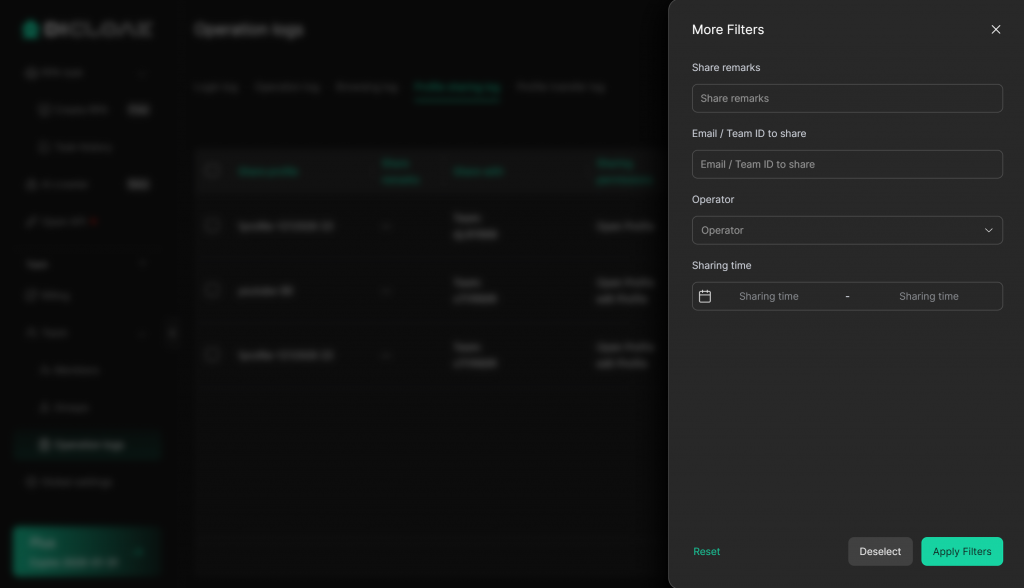Toggle the select-all checkbox in table header
Viewport: 1024px width, 588px height.
coord(211,171)
